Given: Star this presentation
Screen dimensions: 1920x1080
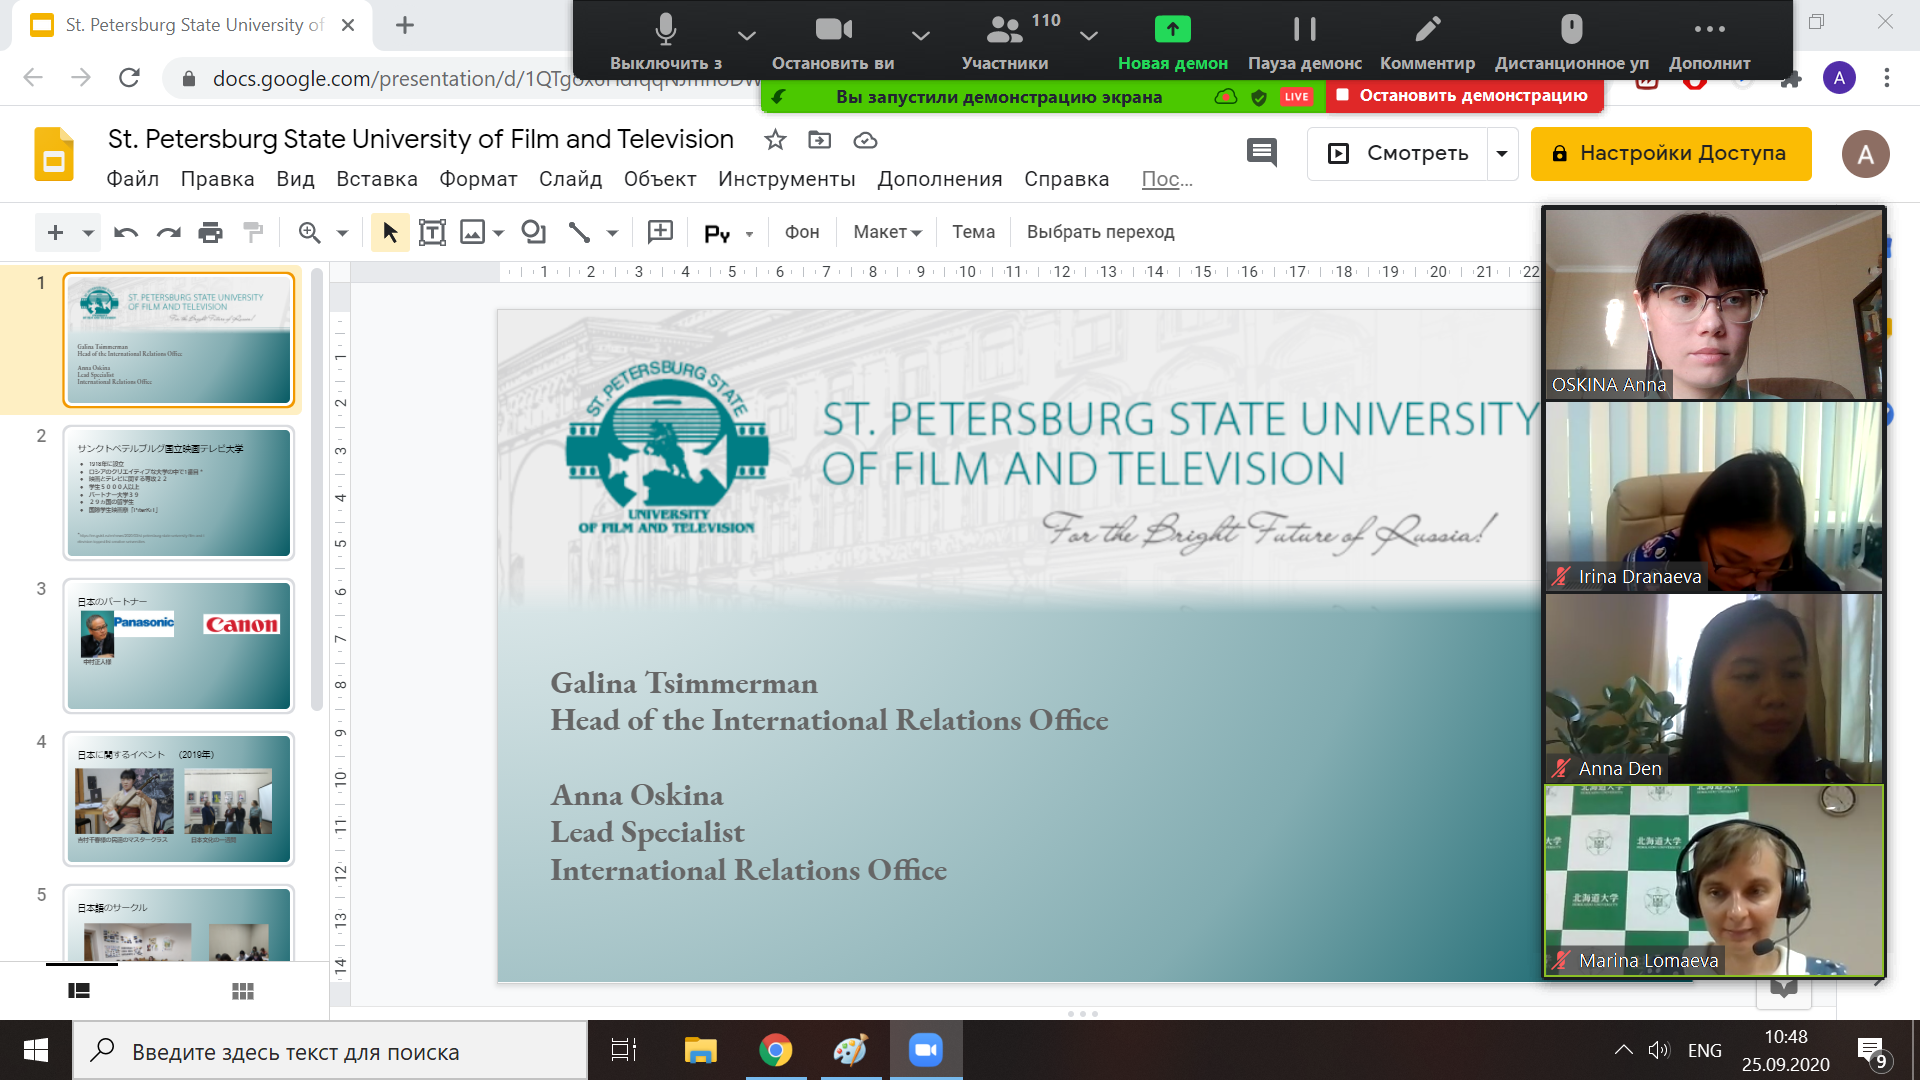Looking at the screenshot, I should click(775, 140).
